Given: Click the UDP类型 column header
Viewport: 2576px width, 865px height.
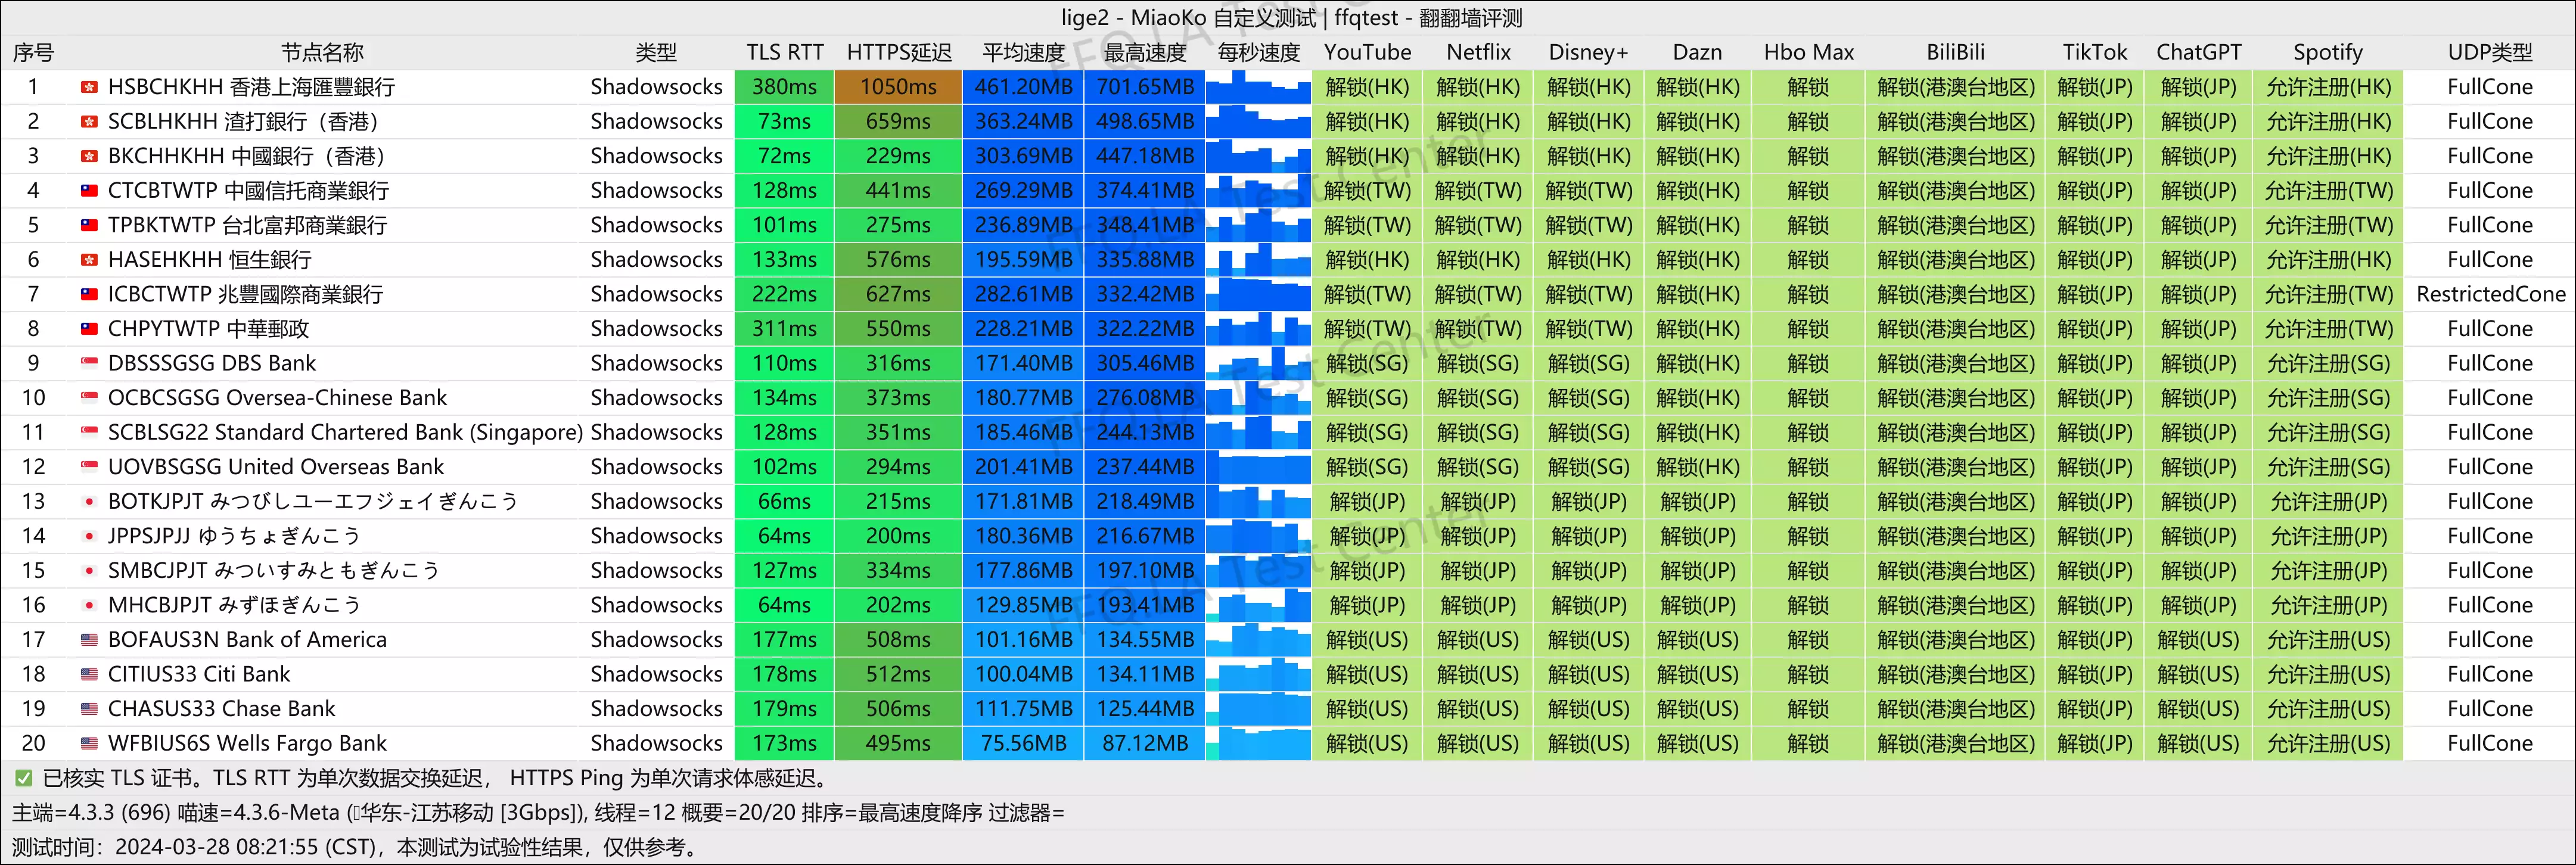Looking at the screenshot, I should click(2489, 52).
